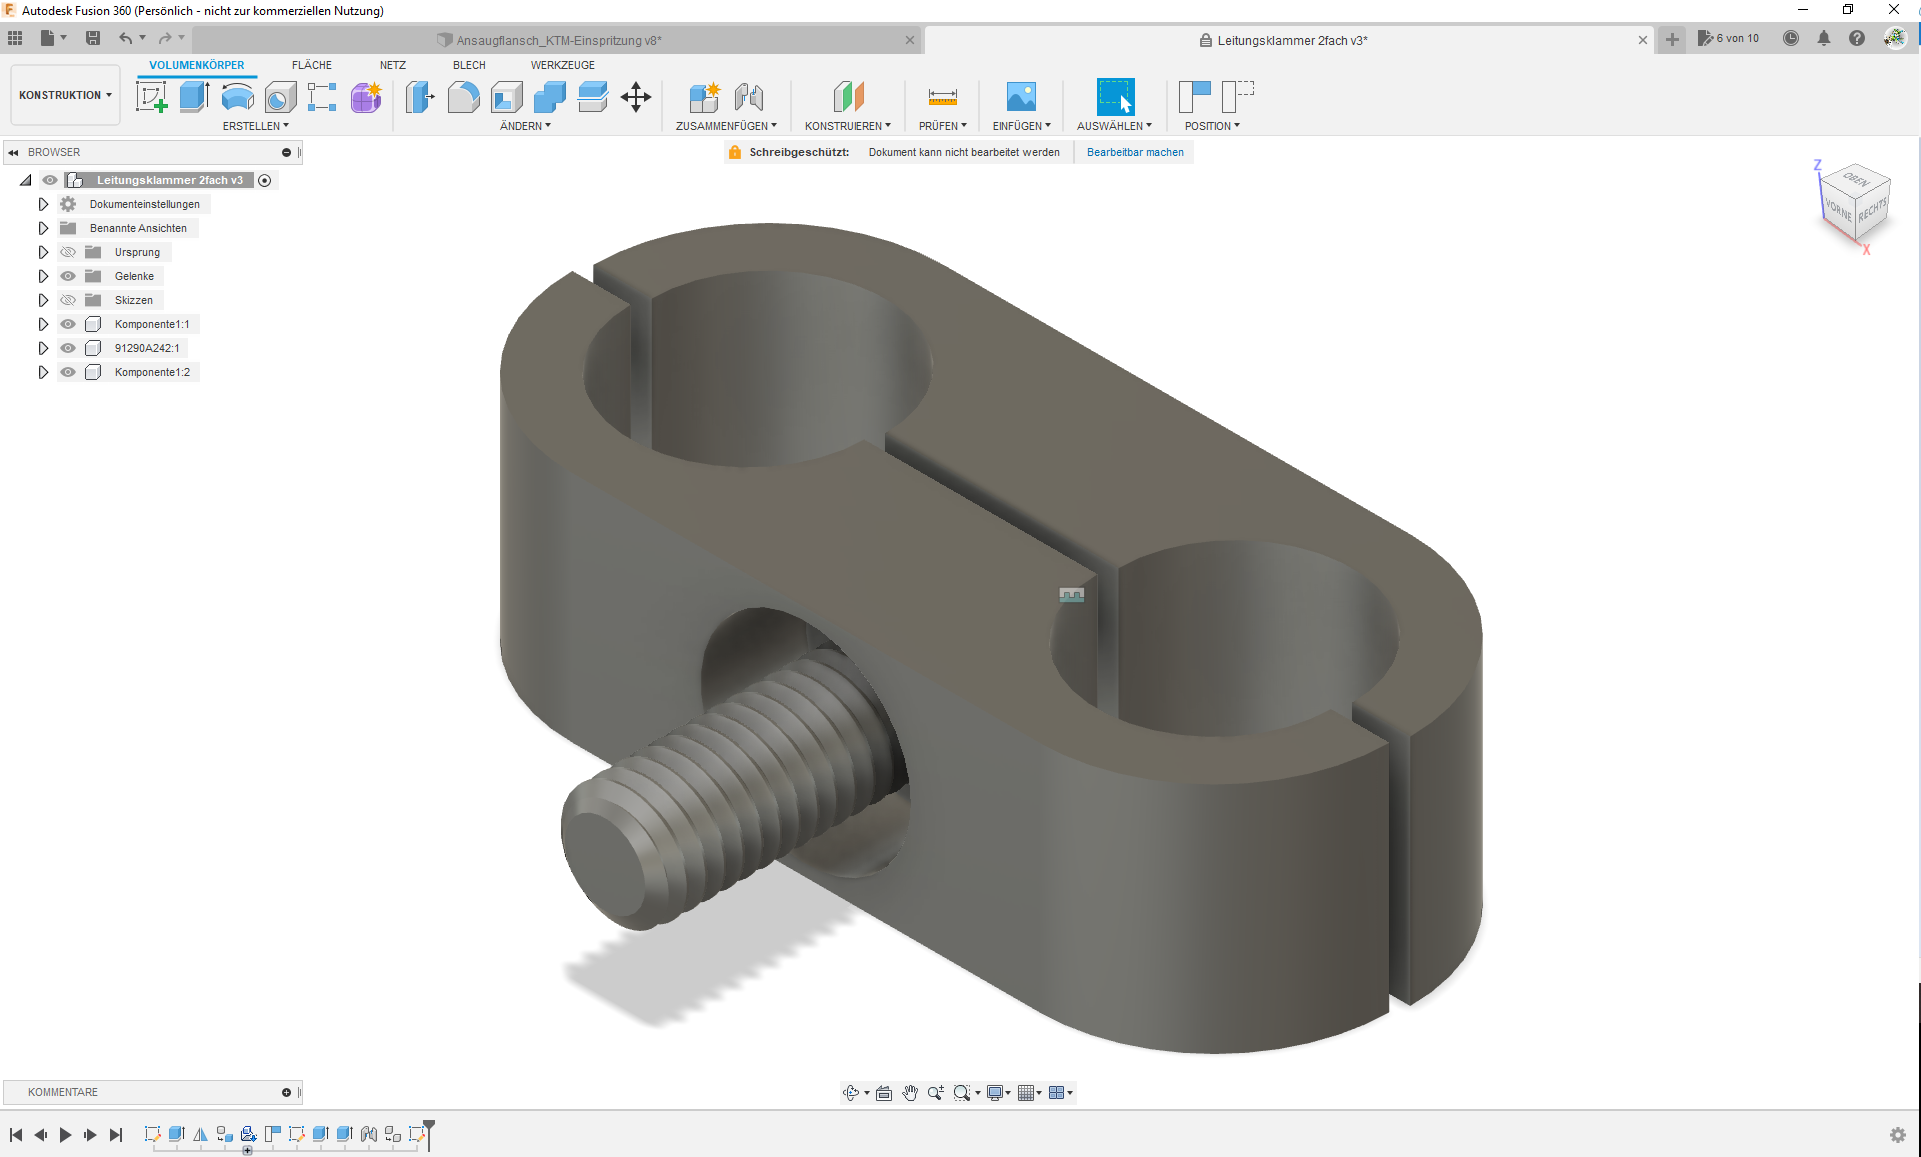Screen dimensions: 1921x1157
Task: Select the Joint tool icon
Action: pos(749,97)
